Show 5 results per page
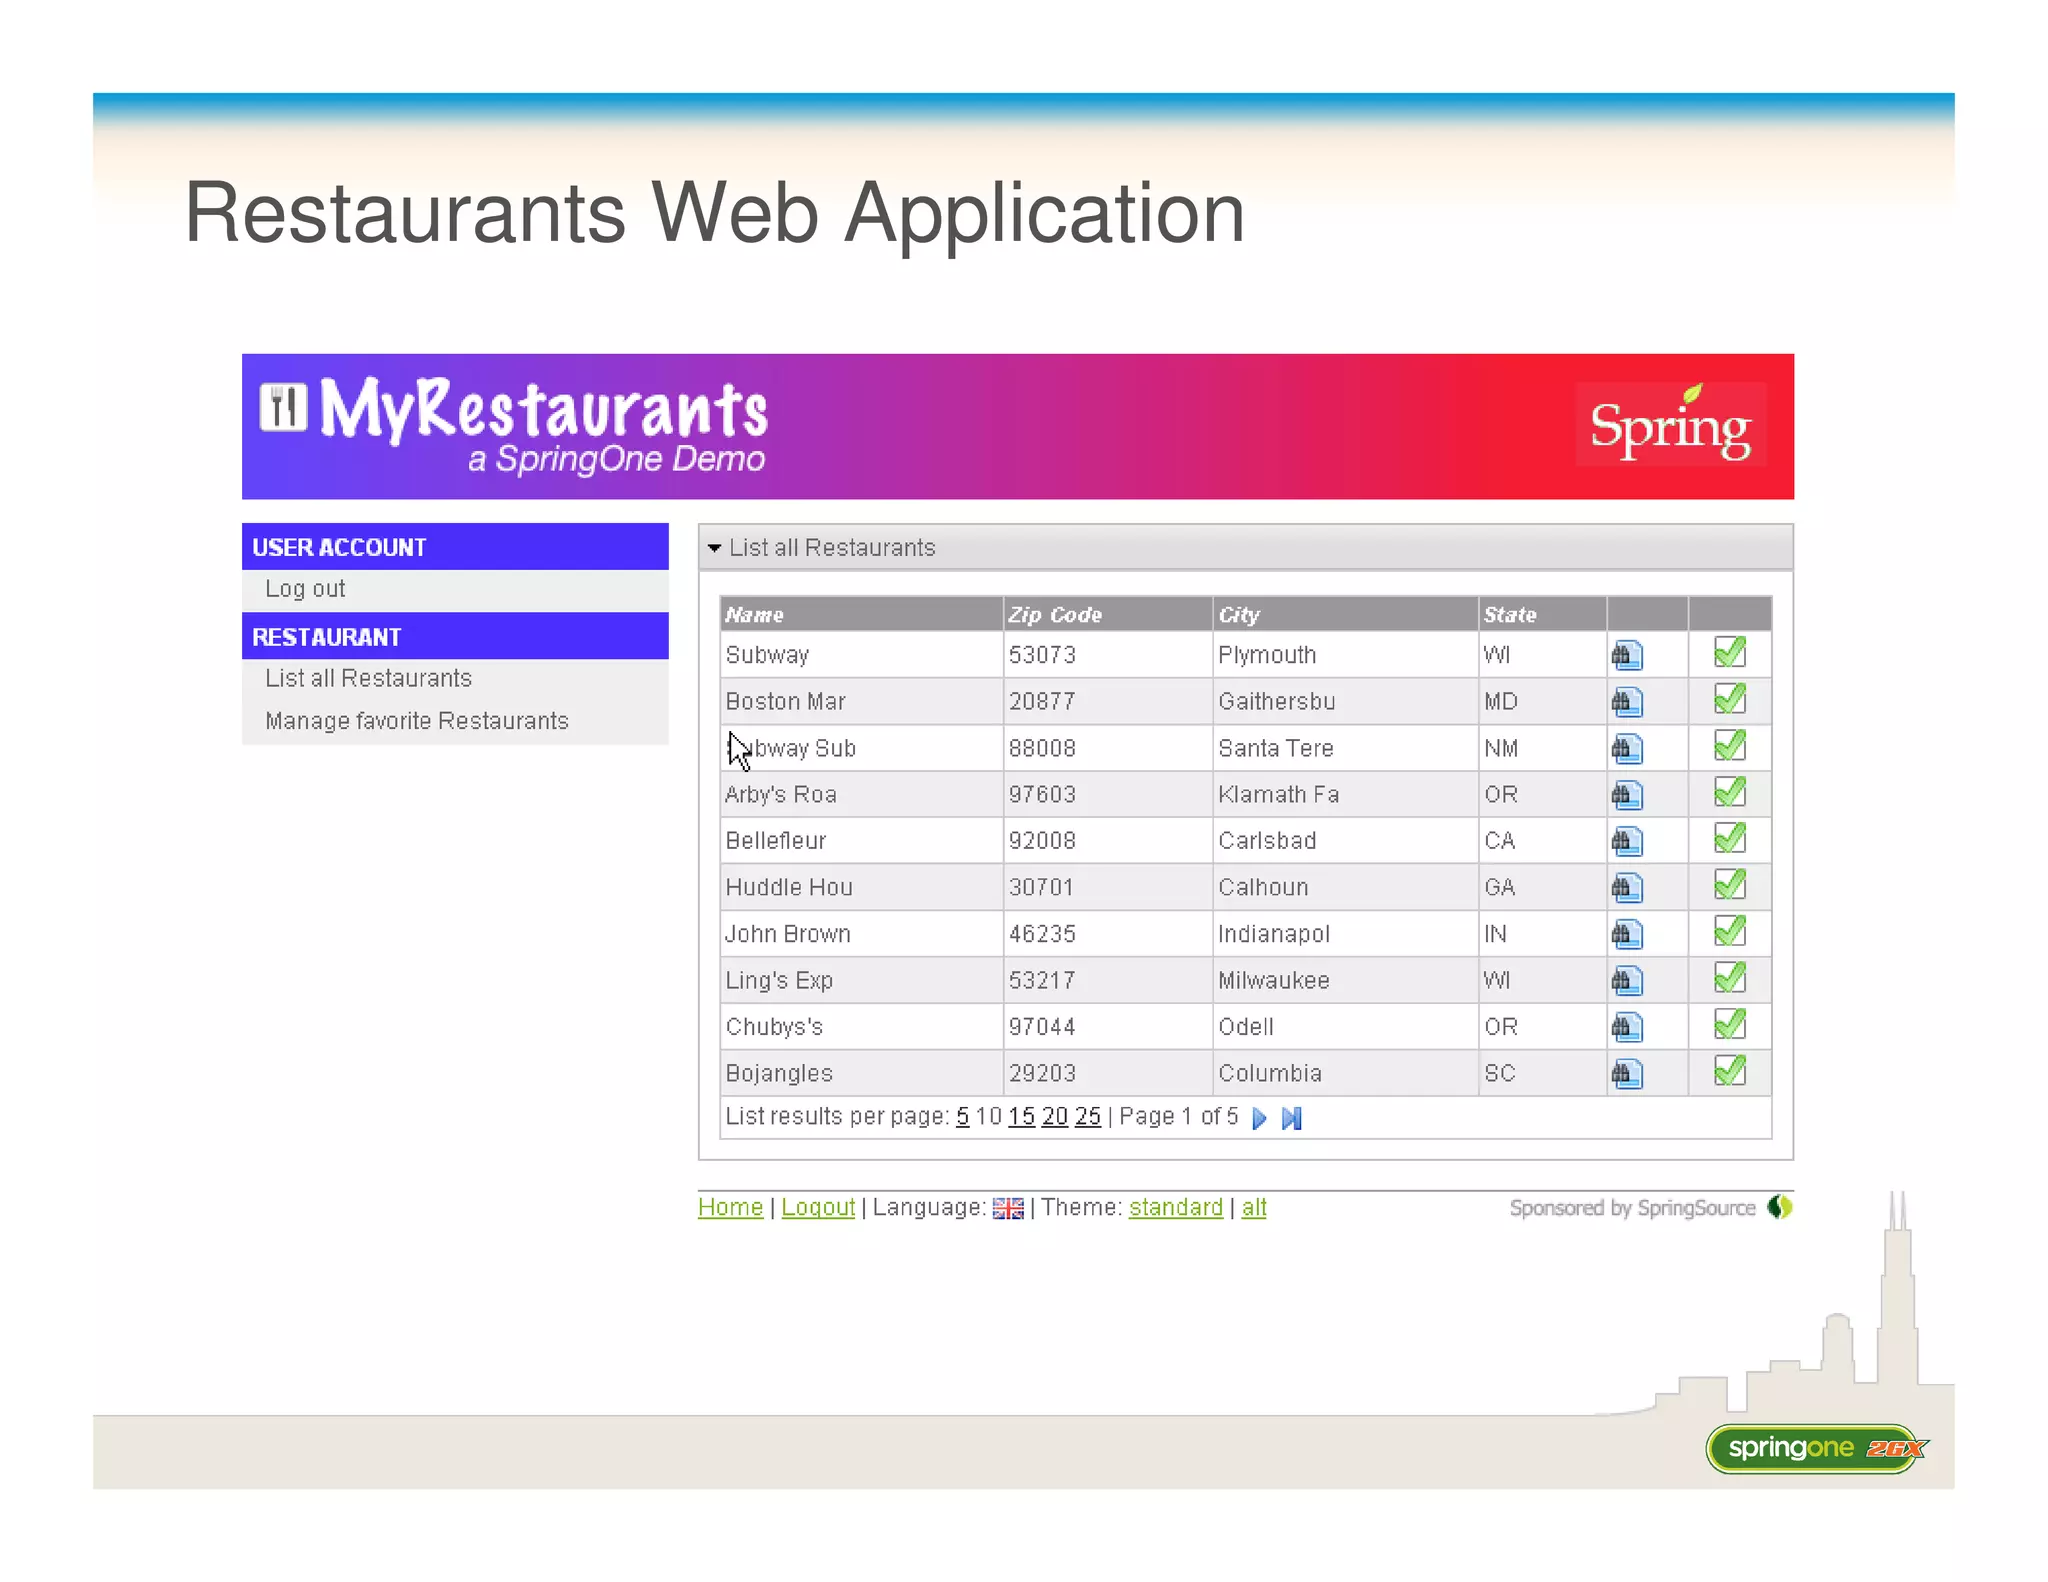The image size is (2048, 1582). click(x=963, y=1117)
